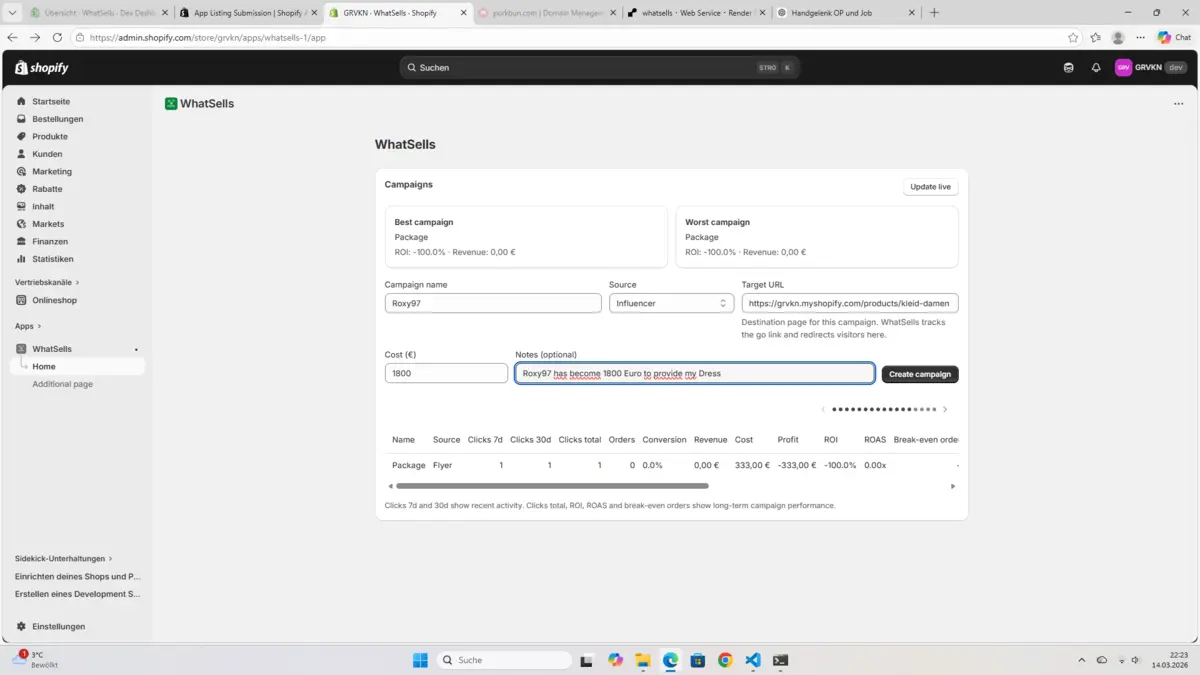
Task: Open a new browser tab
Action: [x=934, y=13]
